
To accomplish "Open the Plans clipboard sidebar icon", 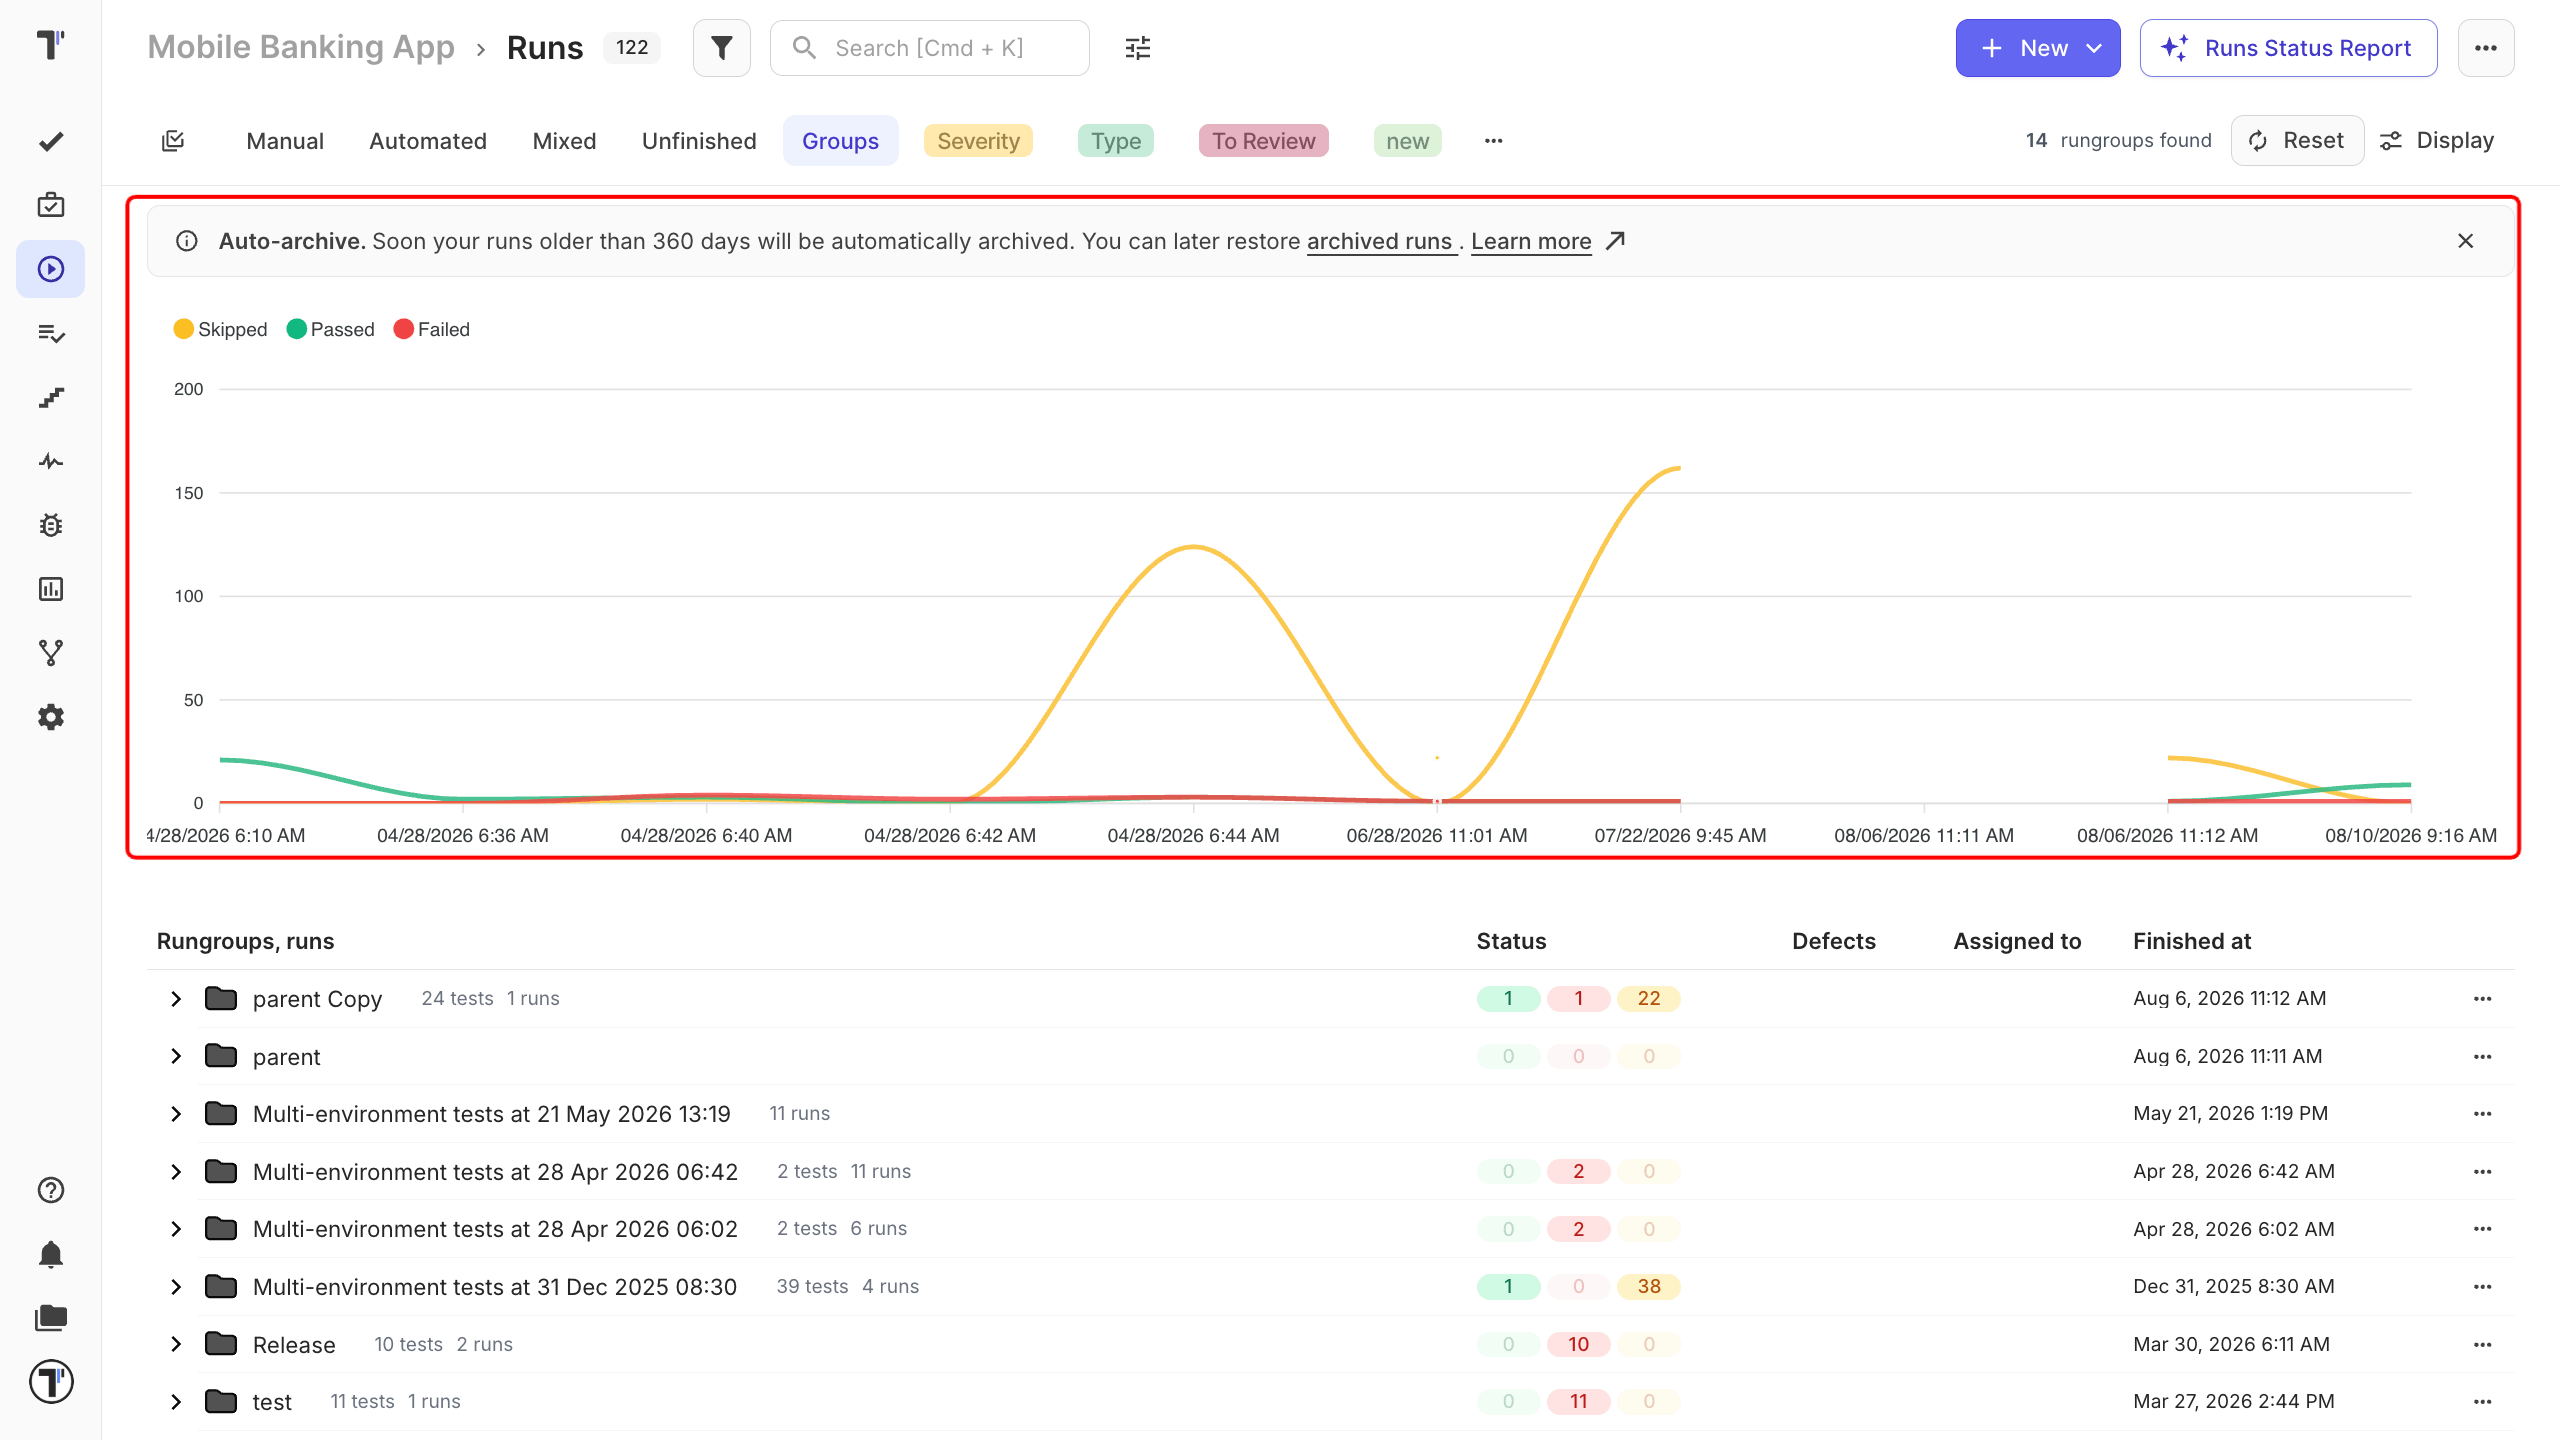I will pyautogui.click(x=51, y=205).
